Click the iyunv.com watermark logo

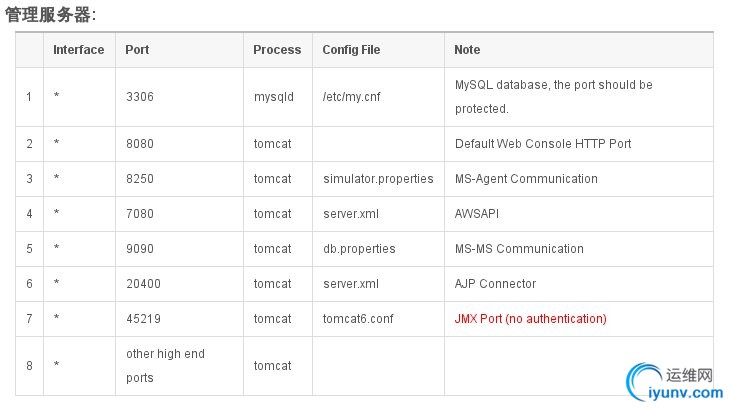[x=675, y=382]
